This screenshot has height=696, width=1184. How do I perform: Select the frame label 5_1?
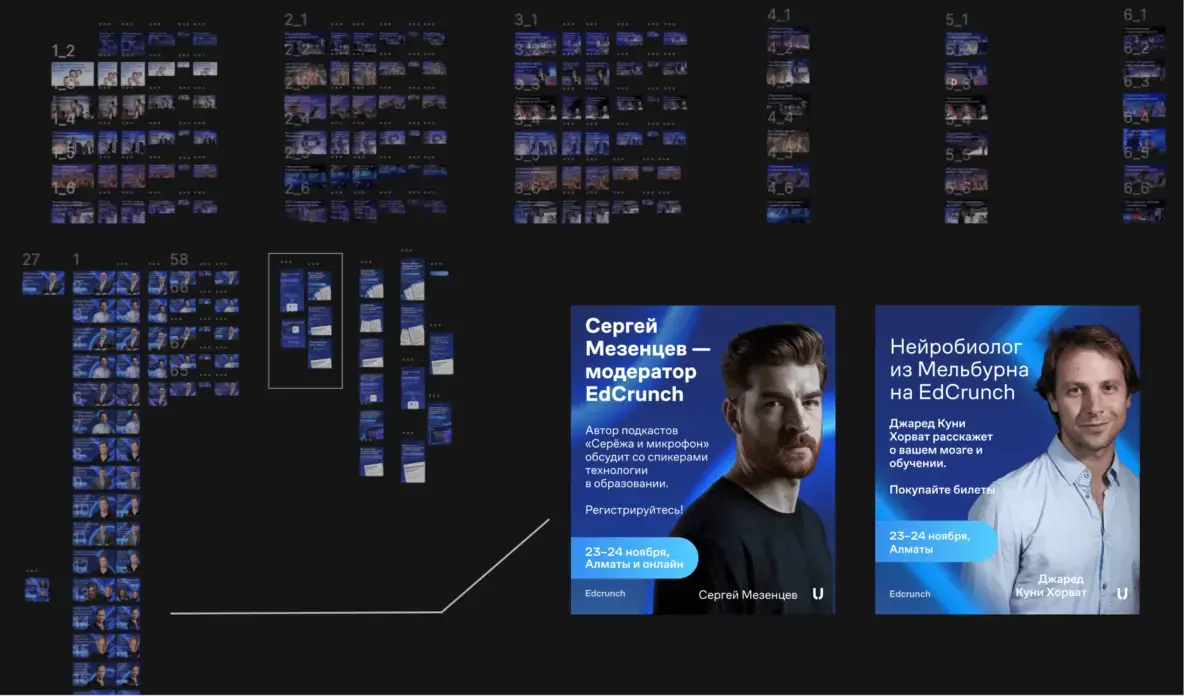[x=957, y=20]
